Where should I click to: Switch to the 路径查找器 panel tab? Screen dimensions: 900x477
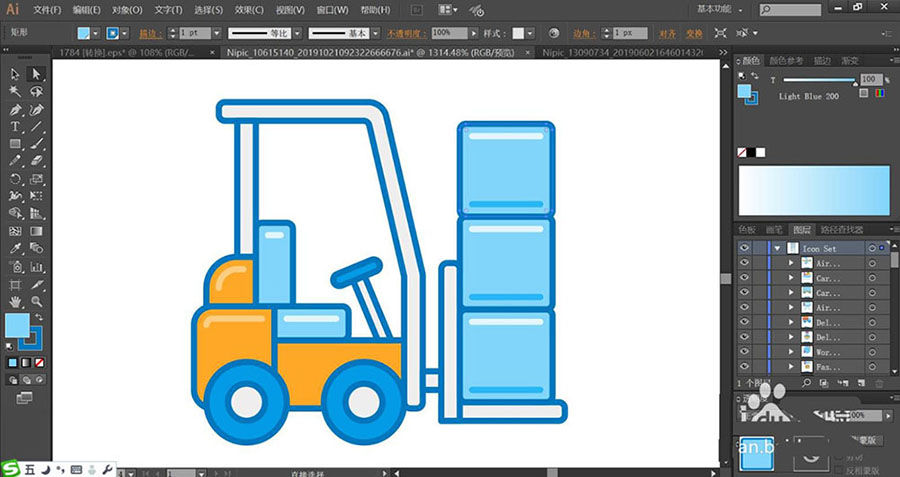pyautogui.click(x=842, y=229)
